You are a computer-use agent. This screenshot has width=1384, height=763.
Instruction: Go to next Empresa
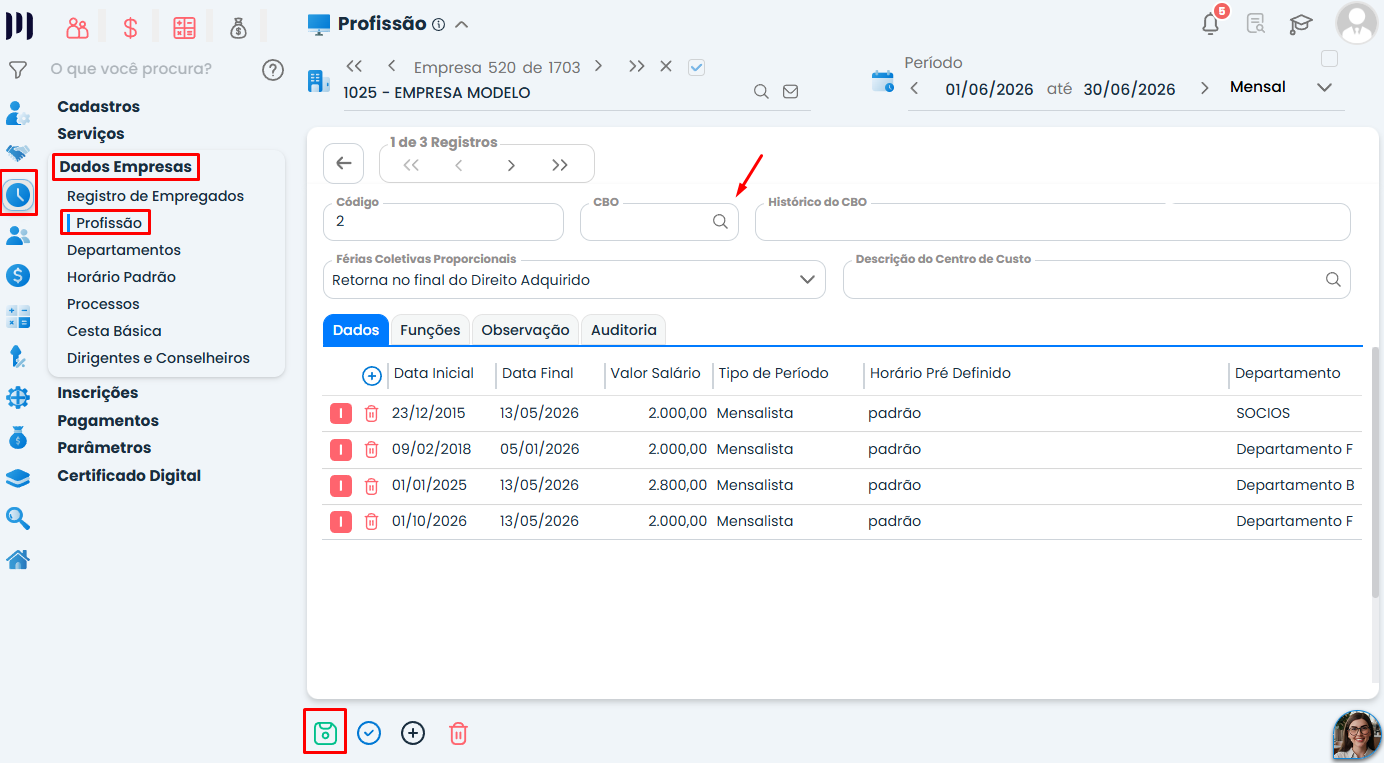tap(598, 66)
